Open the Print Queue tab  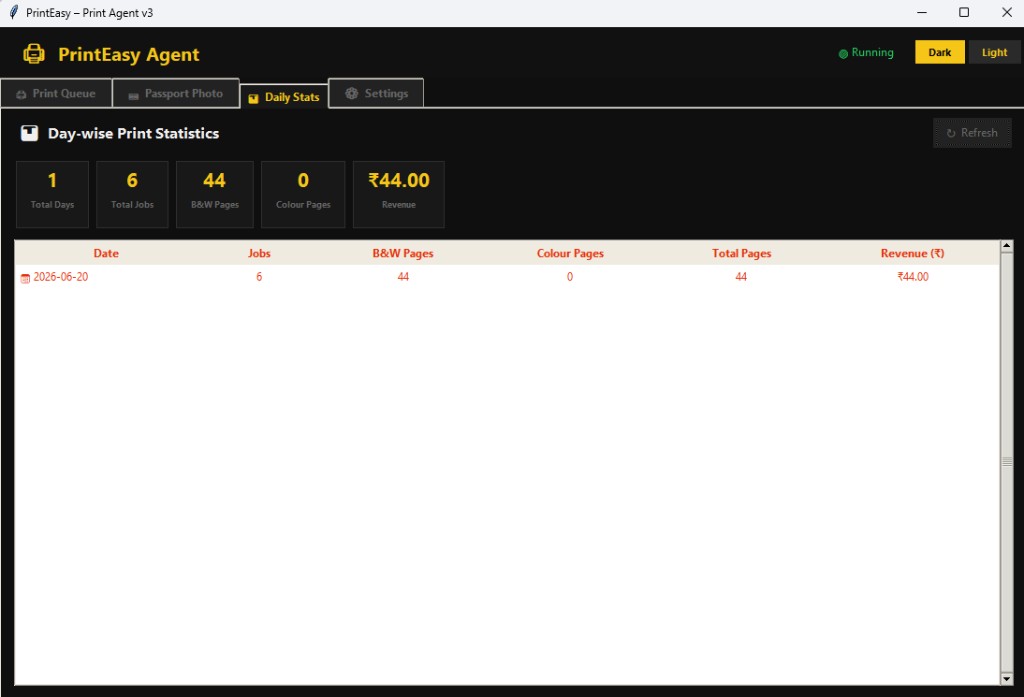click(x=56, y=93)
